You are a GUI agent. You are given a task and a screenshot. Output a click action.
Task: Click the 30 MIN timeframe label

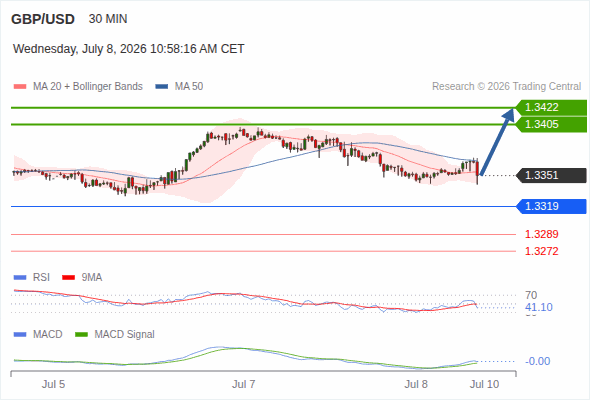point(108,19)
